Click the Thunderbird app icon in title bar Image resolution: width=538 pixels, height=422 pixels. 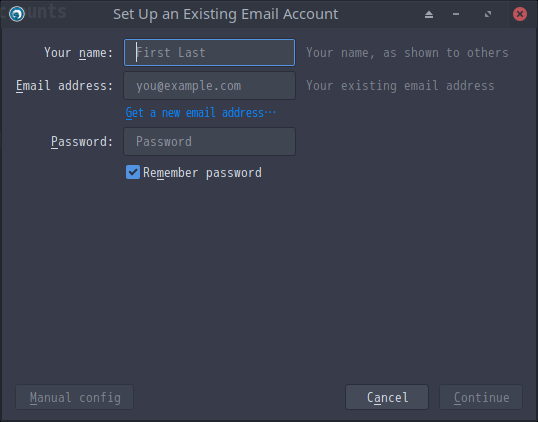click(16, 14)
